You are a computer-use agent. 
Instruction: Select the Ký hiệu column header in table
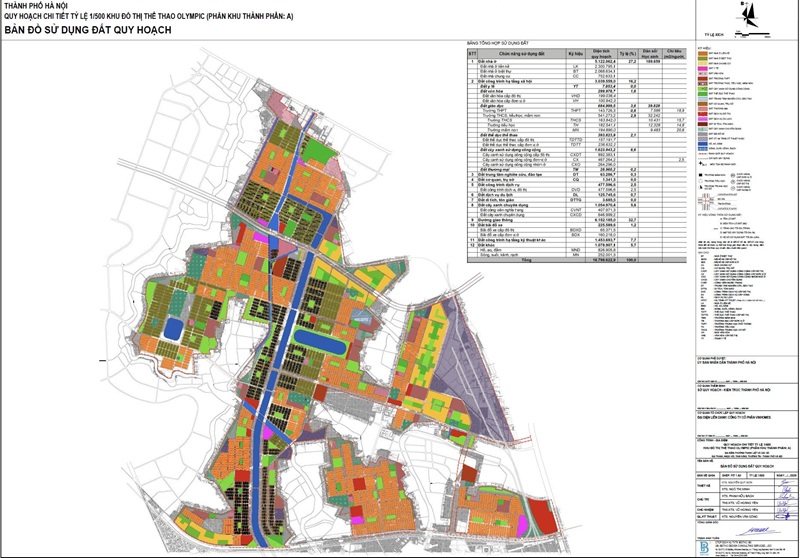pyautogui.click(x=574, y=52)
